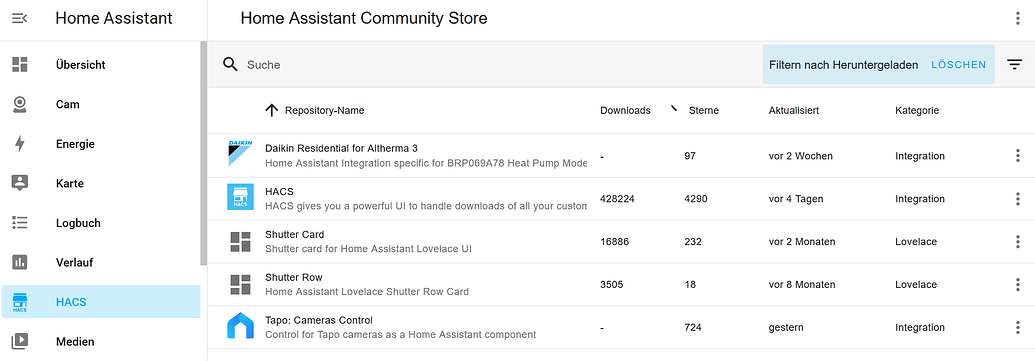Open the Shutter Card repository entry

294,234
